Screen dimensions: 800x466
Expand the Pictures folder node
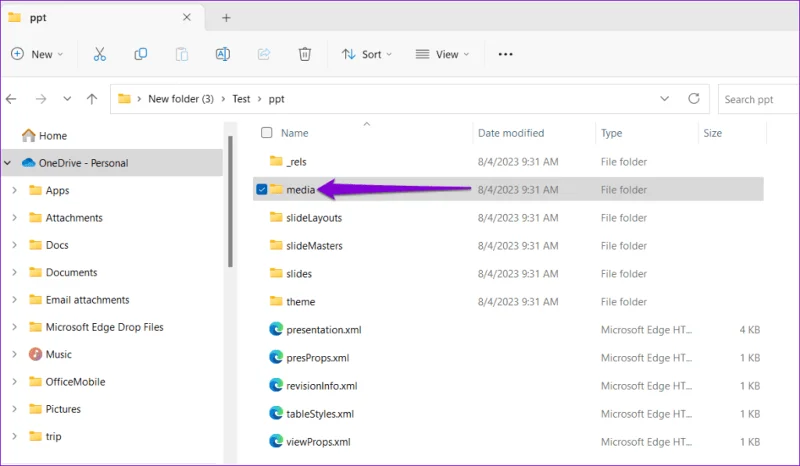pyautogui.click(x=14, y=409)
